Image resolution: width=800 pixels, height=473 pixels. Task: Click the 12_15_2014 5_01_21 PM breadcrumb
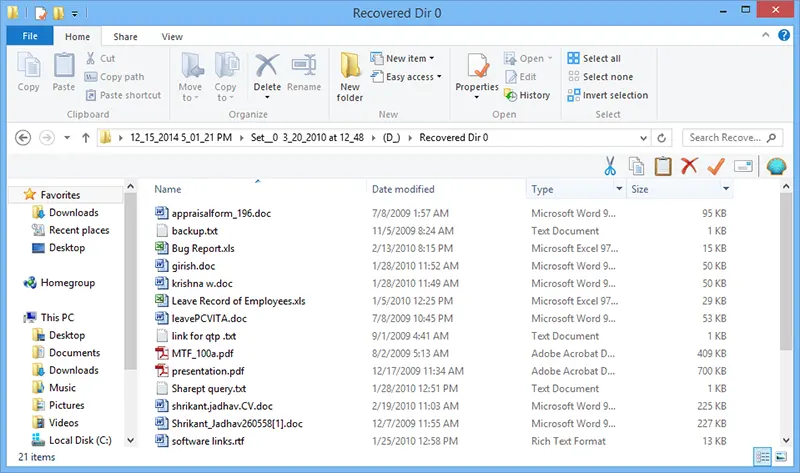(x=181, y=138)
